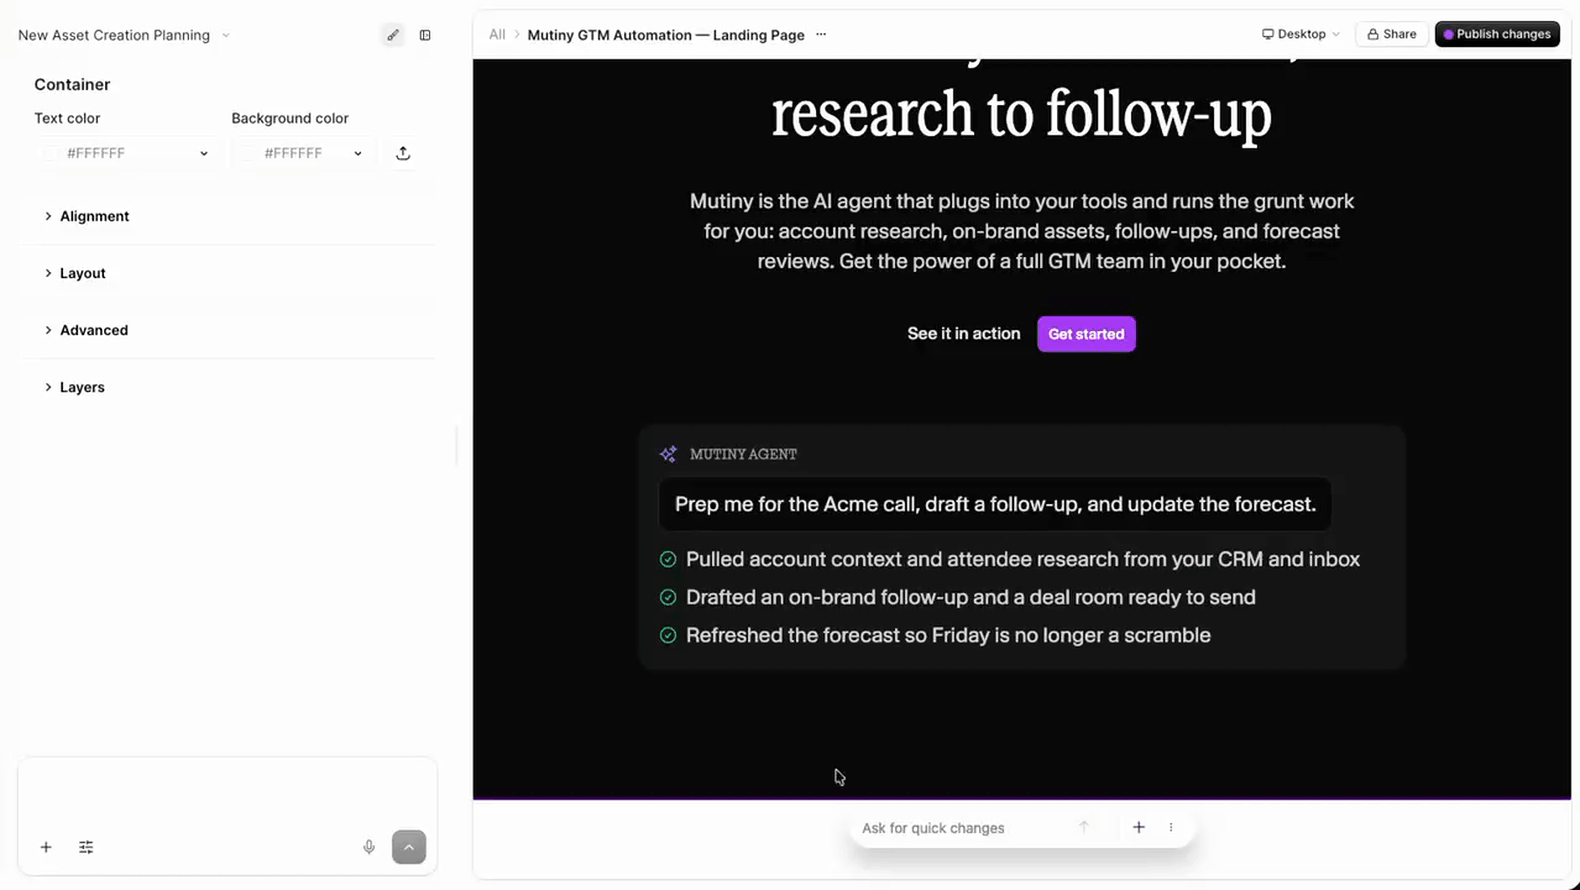Click the send arrow button in chat box

409,847
